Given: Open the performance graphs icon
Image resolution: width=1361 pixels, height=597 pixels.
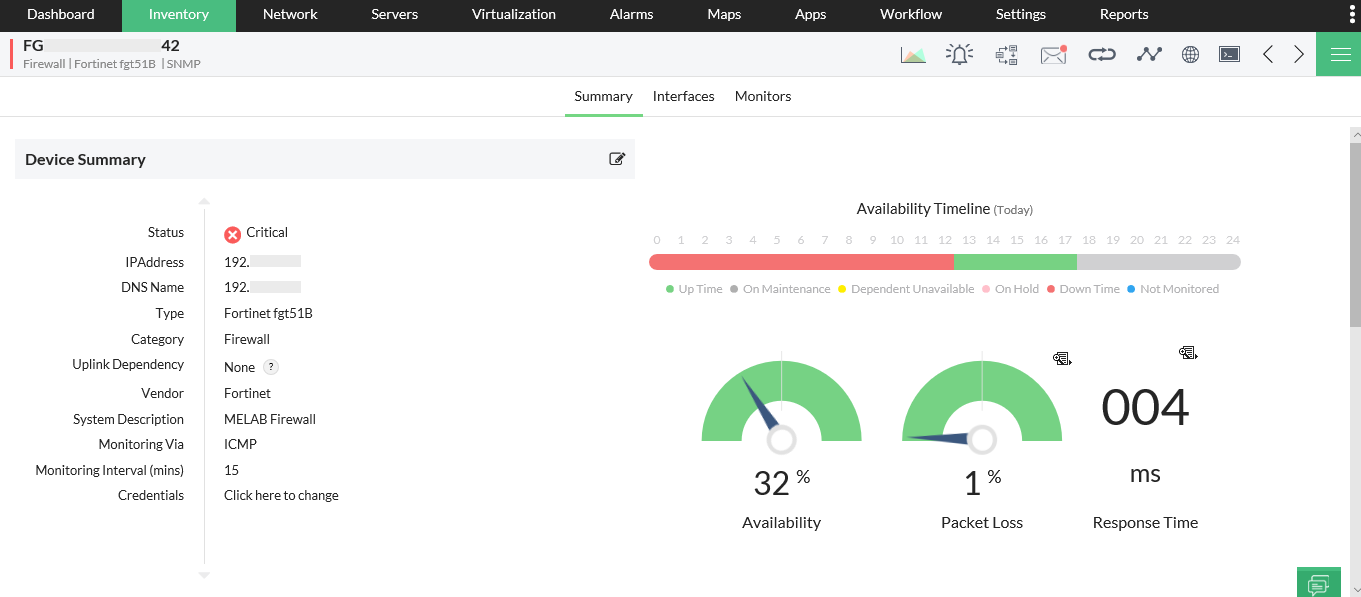Looking at the screenshot, I should point(913,54).
